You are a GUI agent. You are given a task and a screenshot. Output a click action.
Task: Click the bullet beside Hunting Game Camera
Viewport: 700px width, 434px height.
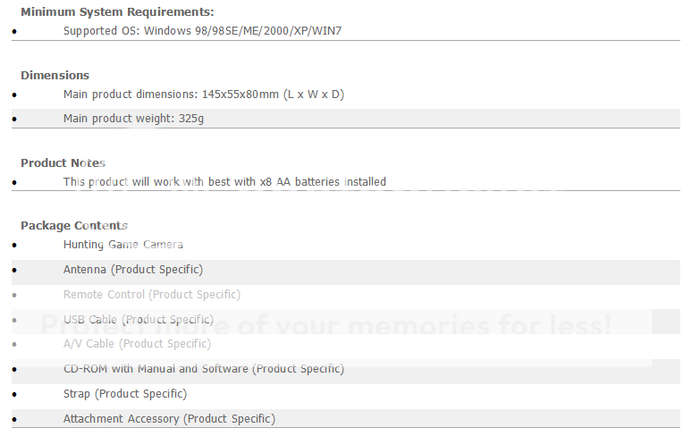[15, 245]
